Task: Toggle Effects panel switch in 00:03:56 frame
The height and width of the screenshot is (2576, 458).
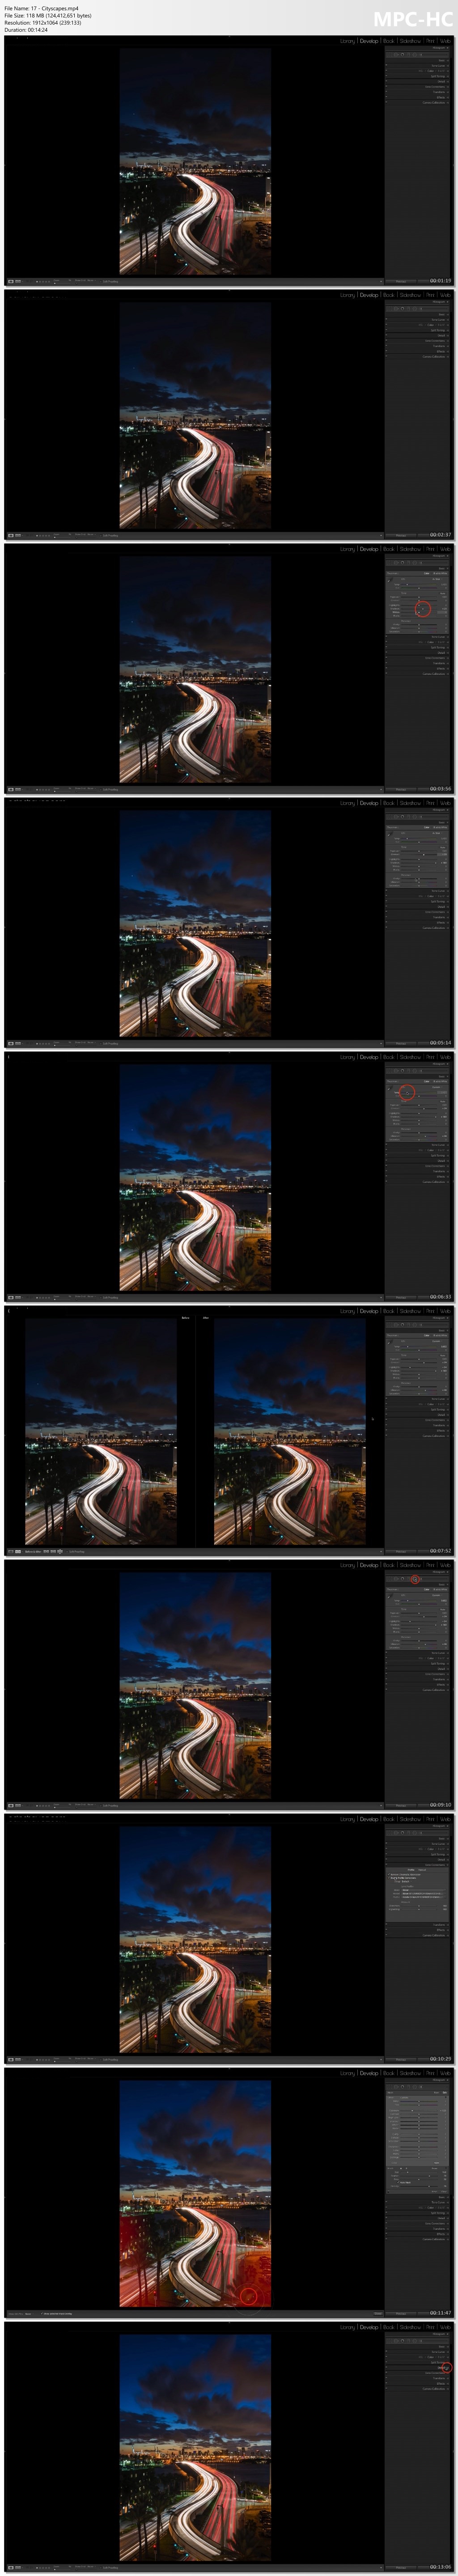Action: point(387,668)
